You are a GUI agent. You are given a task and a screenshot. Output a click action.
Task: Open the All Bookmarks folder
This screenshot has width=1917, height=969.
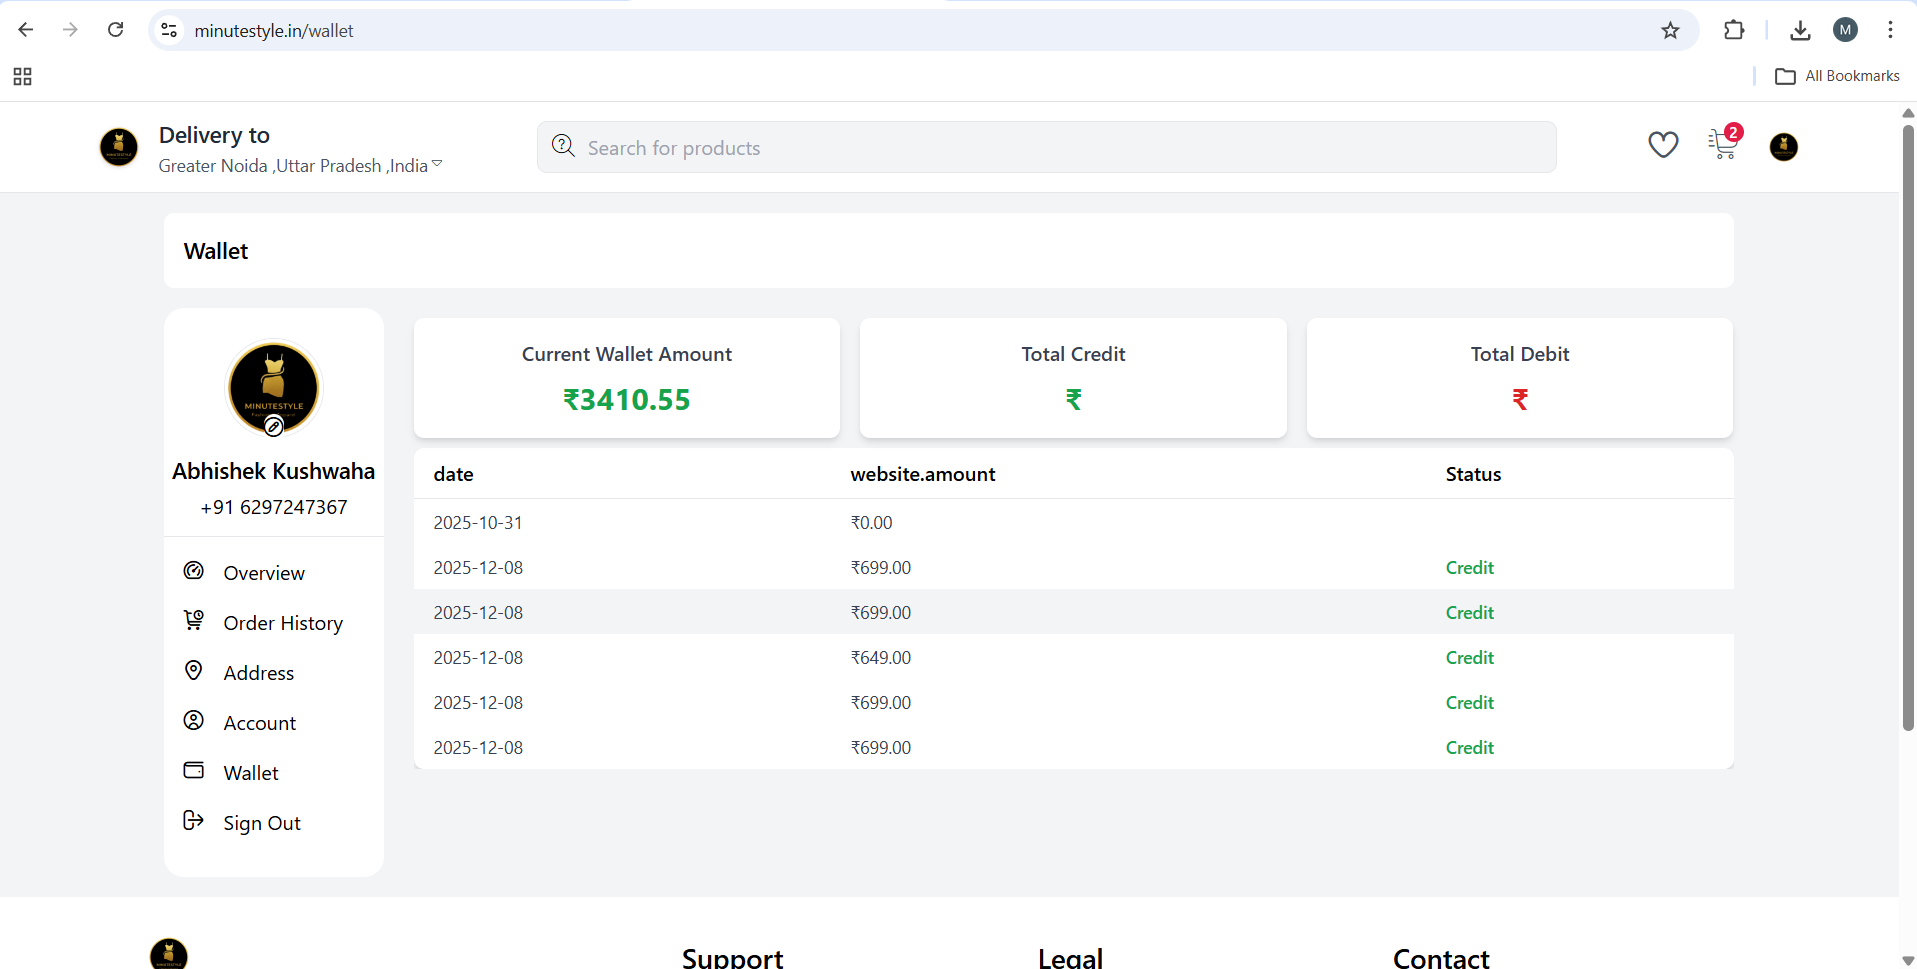pos(1837,77)
